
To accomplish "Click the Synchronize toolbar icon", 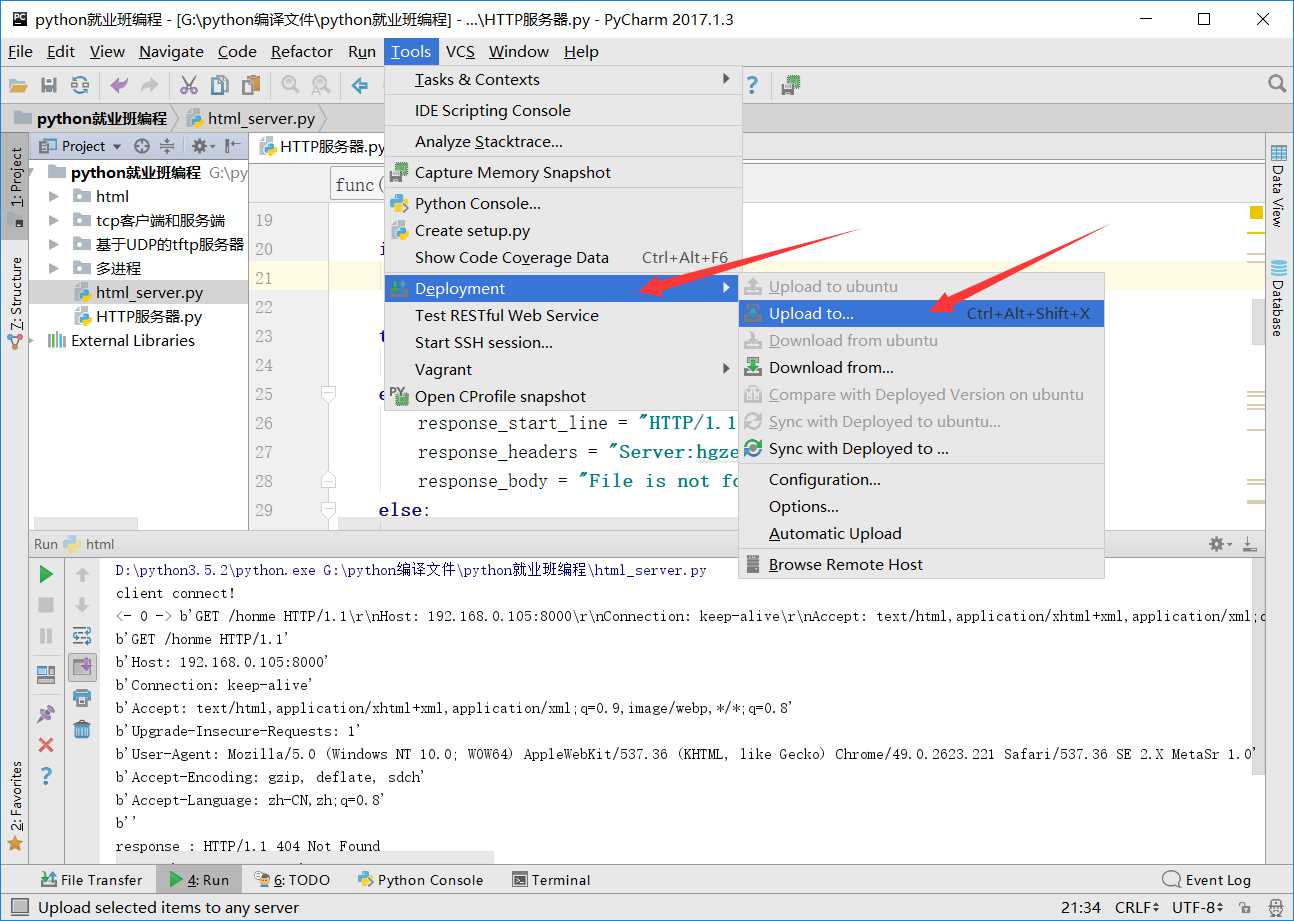I will point(80,86).
